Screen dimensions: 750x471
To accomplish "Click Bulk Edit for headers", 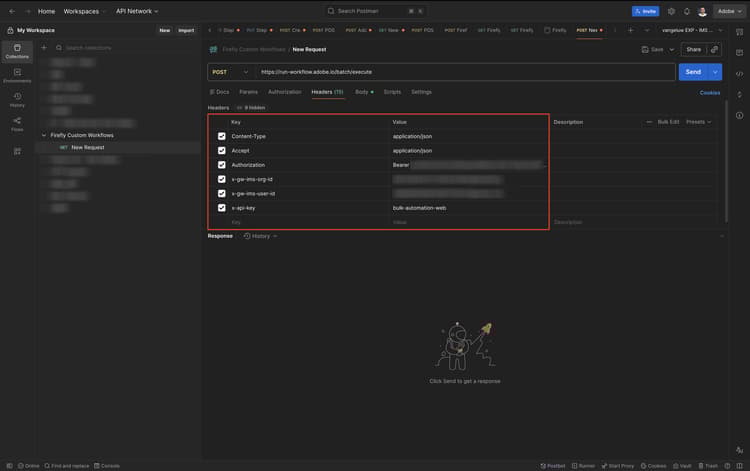I will point(668,122).
